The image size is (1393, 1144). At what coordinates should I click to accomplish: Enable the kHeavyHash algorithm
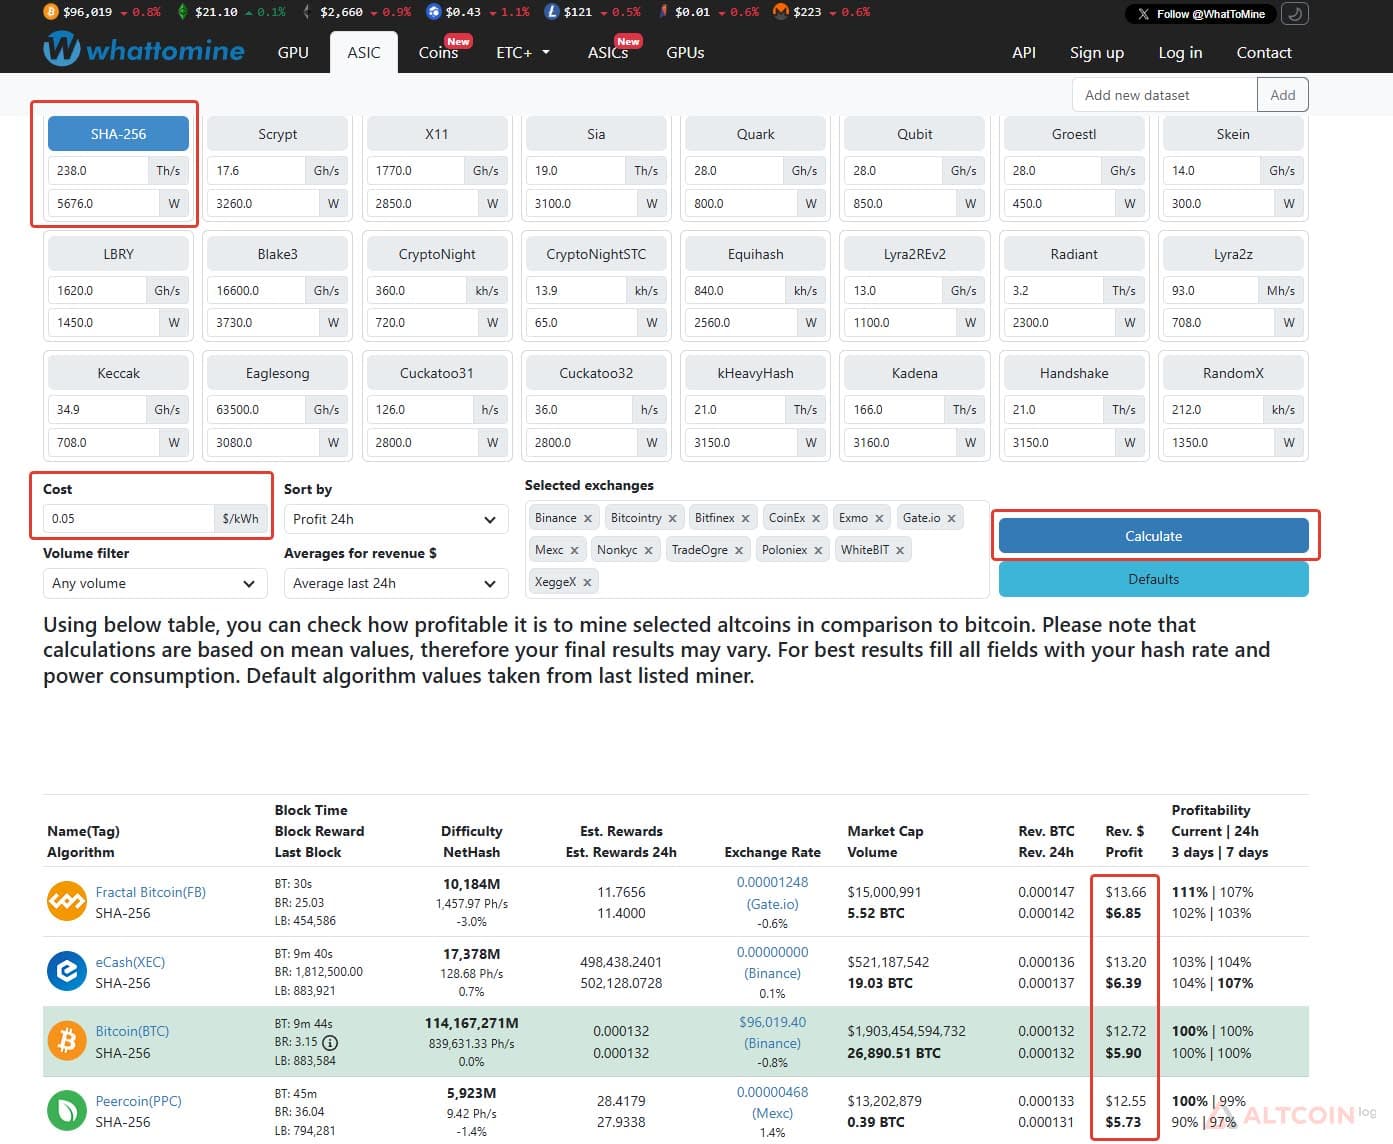point(755,373)
